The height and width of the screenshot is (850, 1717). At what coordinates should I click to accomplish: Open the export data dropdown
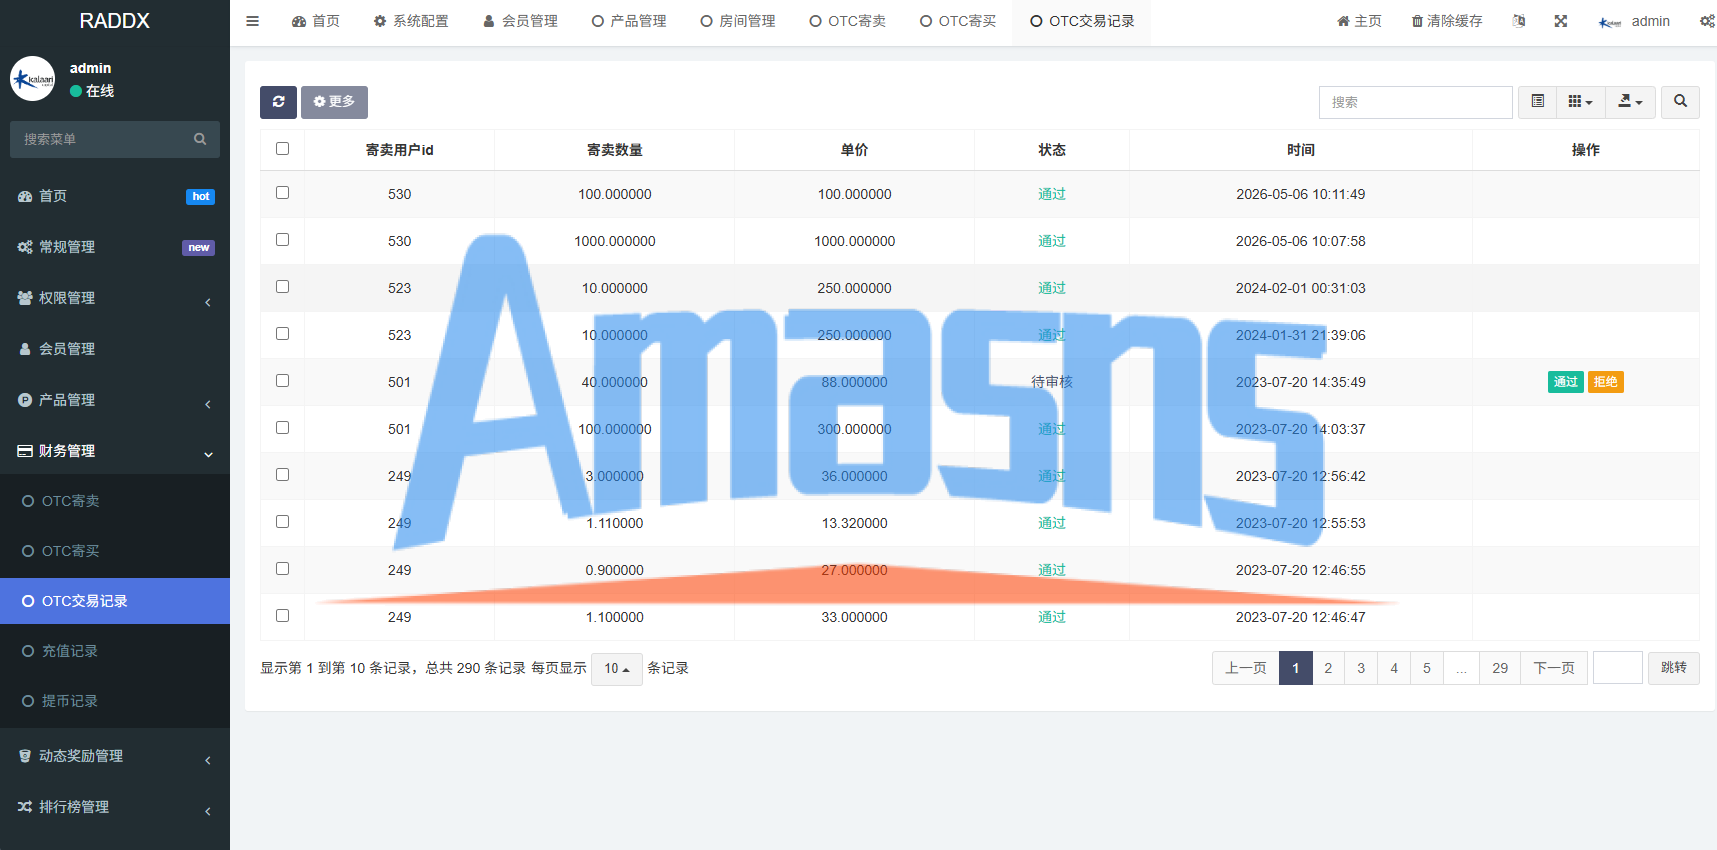[1630, 102]
